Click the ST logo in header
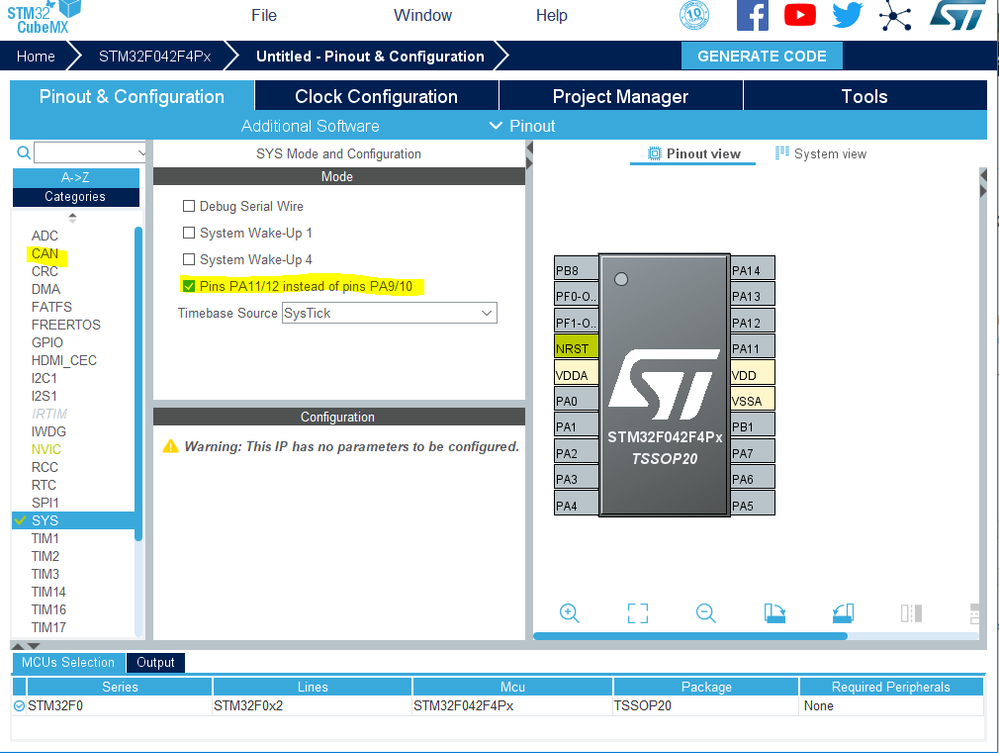The width and height of the screenshot is (999, 753). pos(958,16)
